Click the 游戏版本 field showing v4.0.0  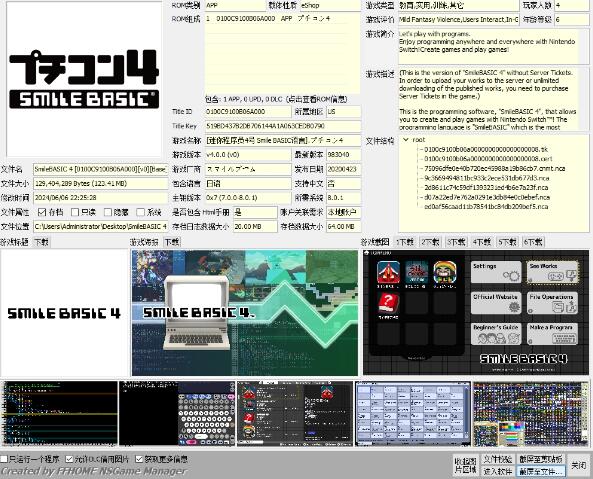[248, 155]
